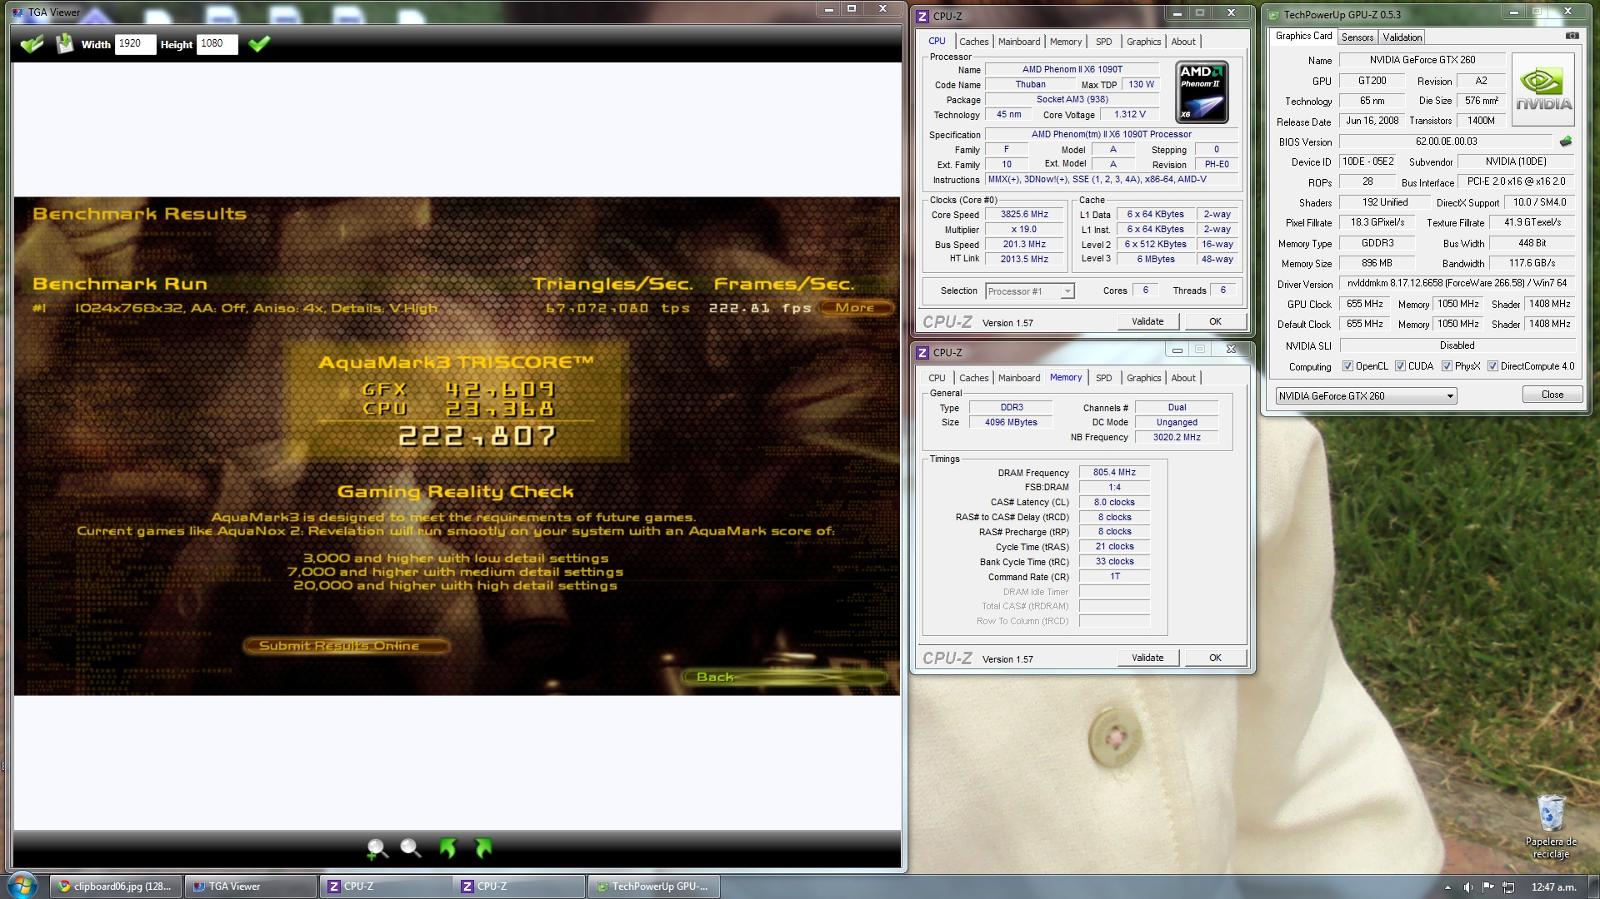1600x899 pixels.
Task: Click the volume speaker tray icon
Action: point(1468,887)
